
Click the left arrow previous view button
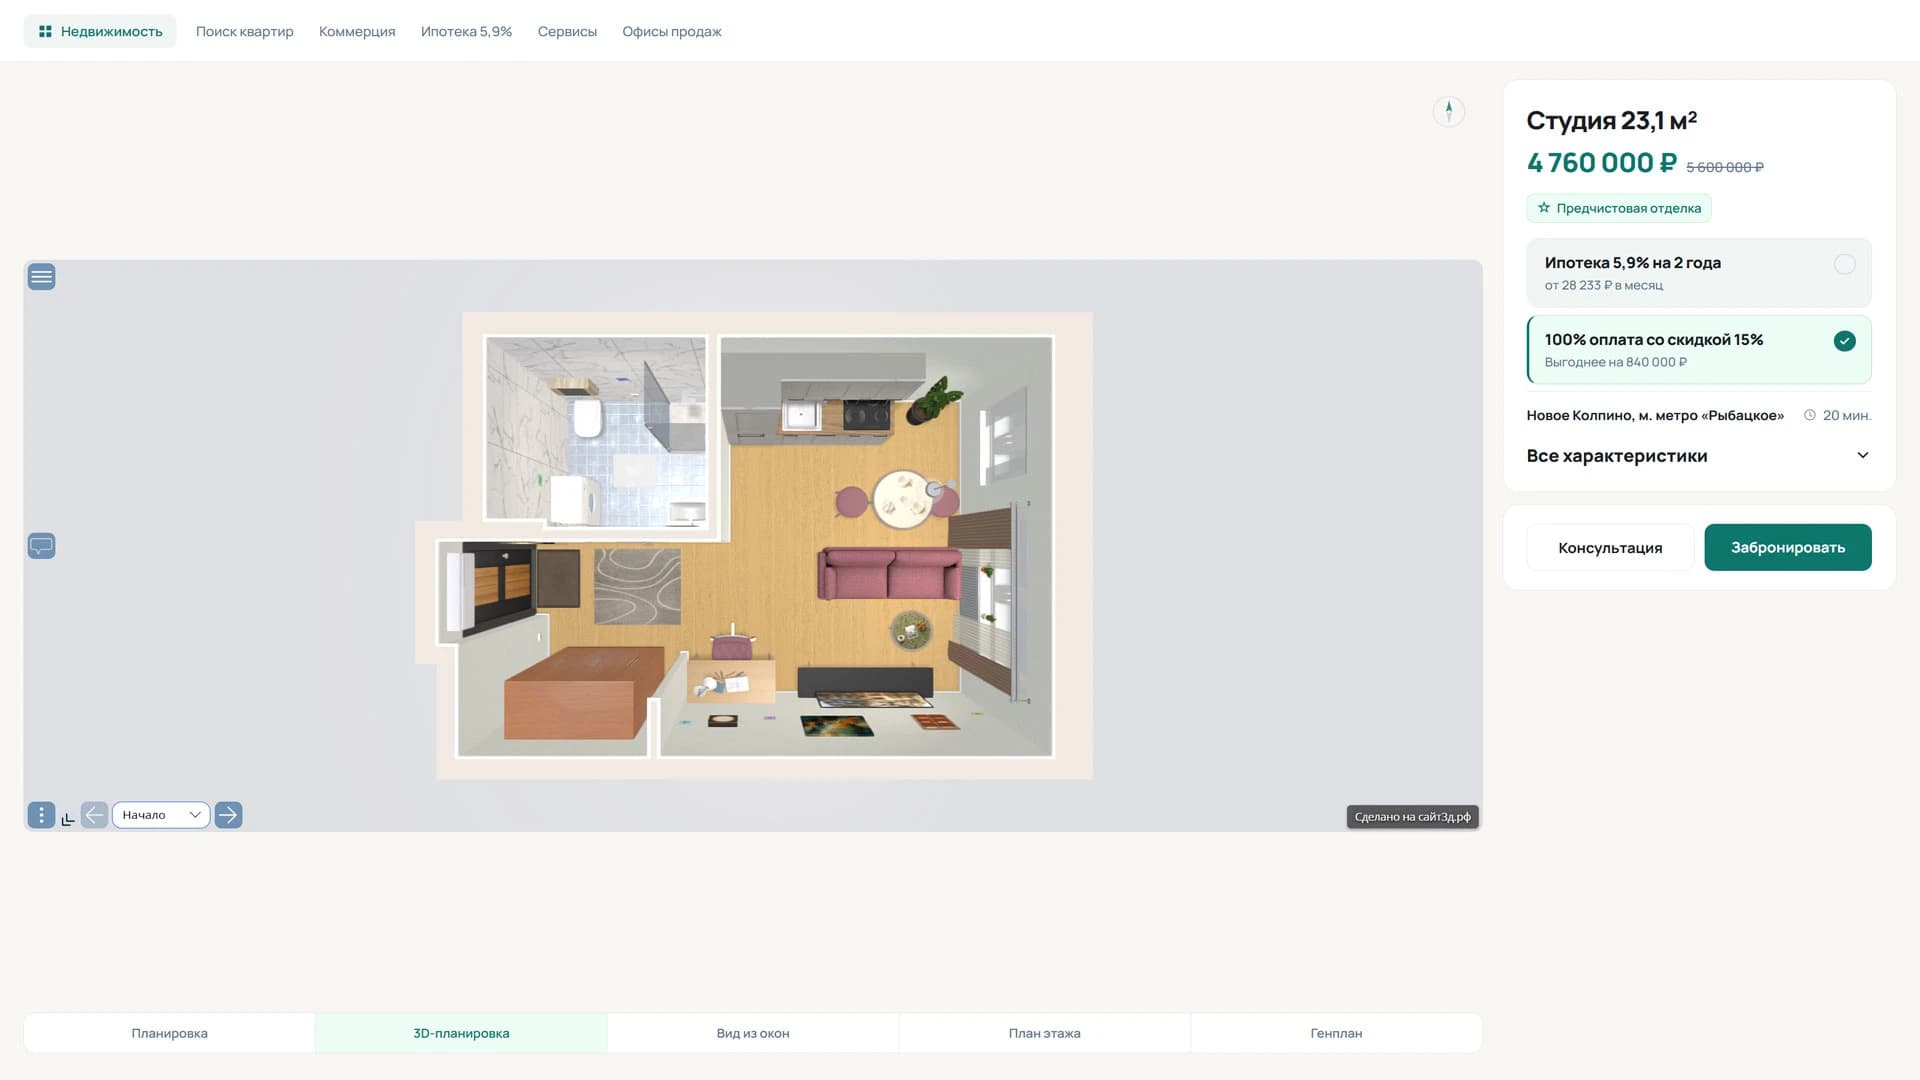click(x=94, y=815)
